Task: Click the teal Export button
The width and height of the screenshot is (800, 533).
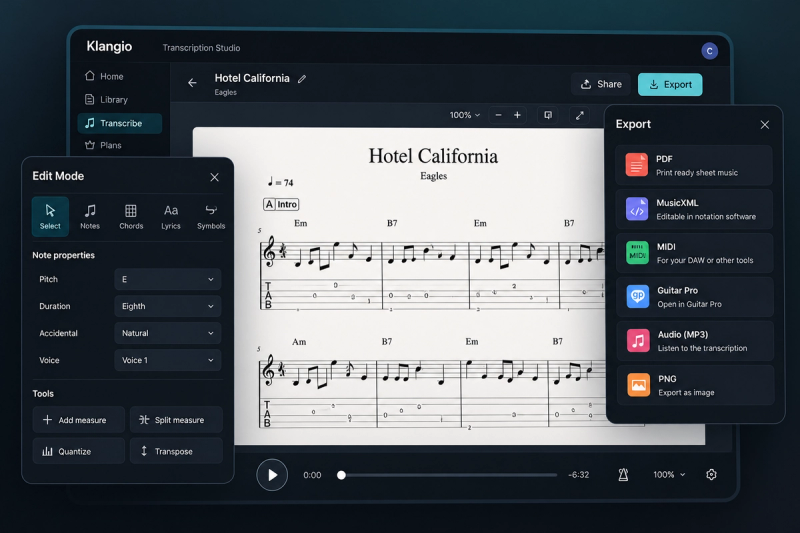Action: coord(670,85)
